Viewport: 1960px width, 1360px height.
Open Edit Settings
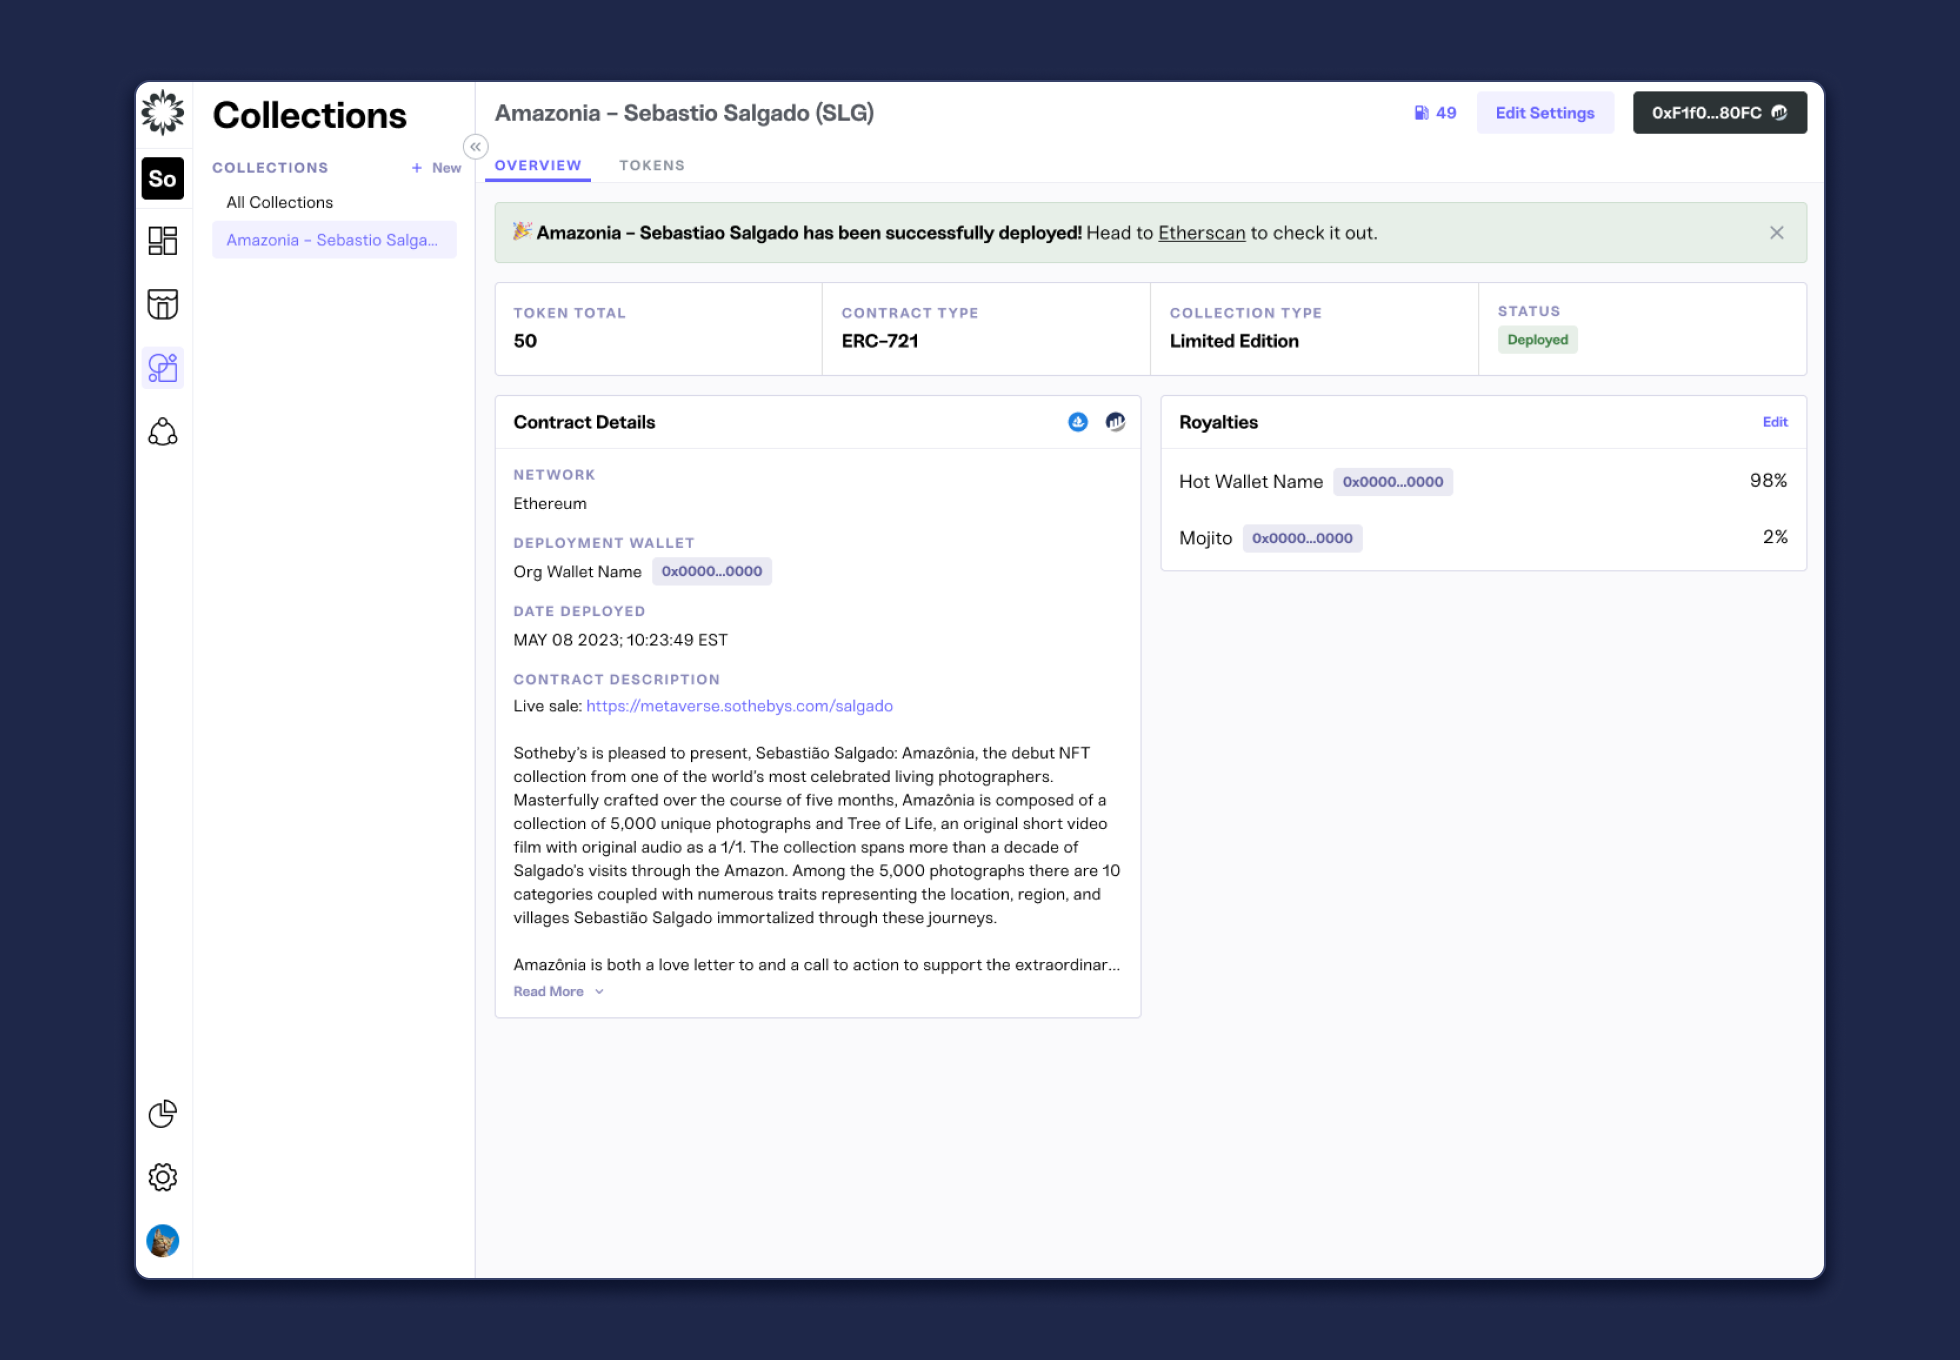1545,113
